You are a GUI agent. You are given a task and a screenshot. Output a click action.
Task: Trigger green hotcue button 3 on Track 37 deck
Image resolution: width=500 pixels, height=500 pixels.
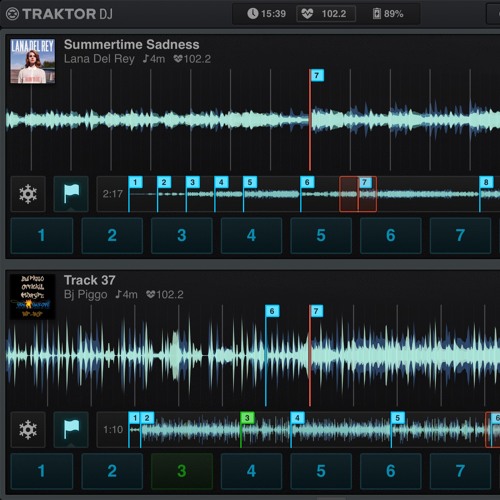182,471
